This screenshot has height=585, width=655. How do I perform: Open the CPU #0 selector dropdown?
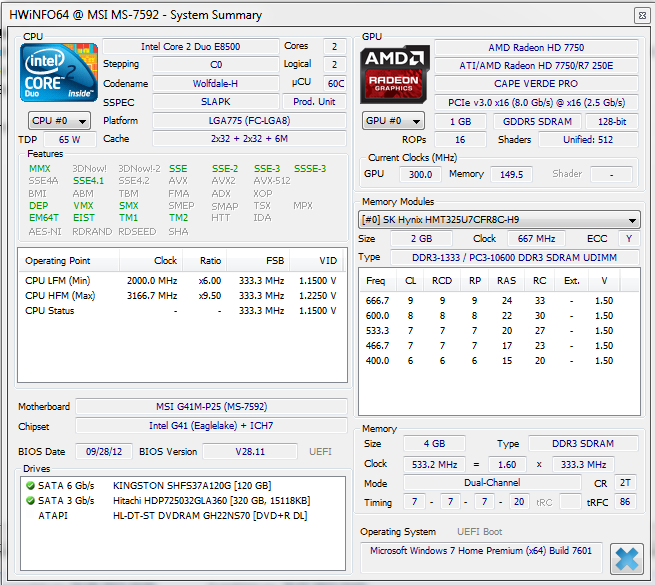(59, 121)
